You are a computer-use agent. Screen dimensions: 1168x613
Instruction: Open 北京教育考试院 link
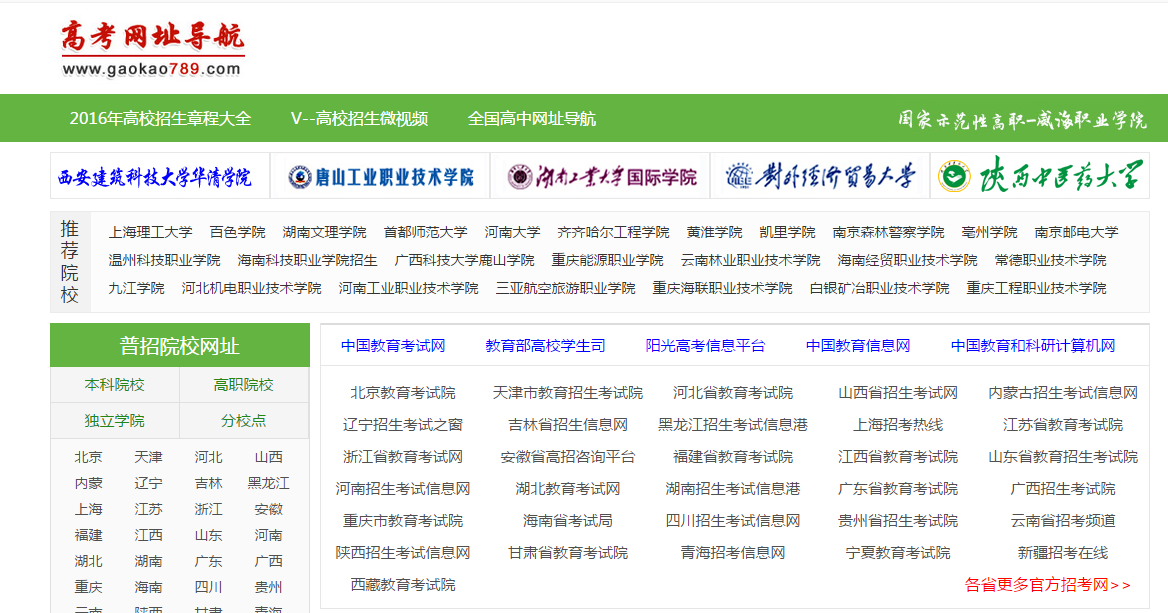[x=403, y=393]
